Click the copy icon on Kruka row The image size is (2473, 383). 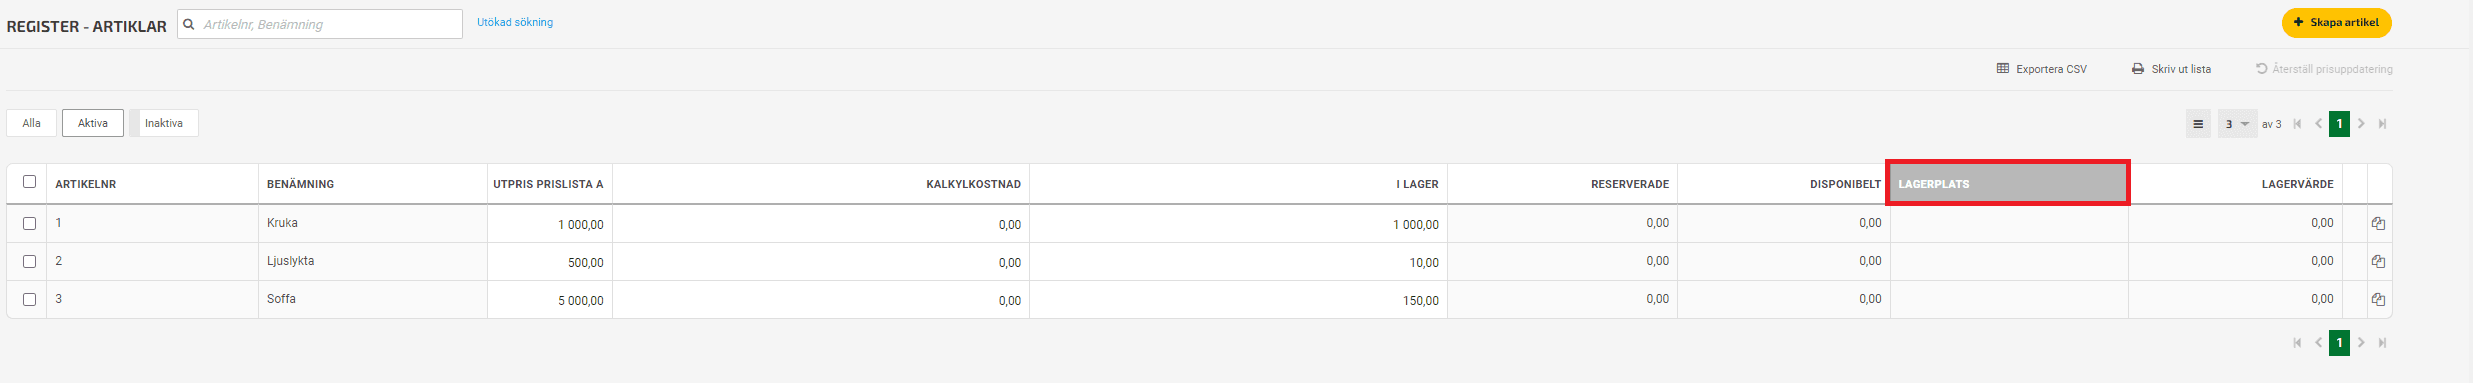(2378, 224)
